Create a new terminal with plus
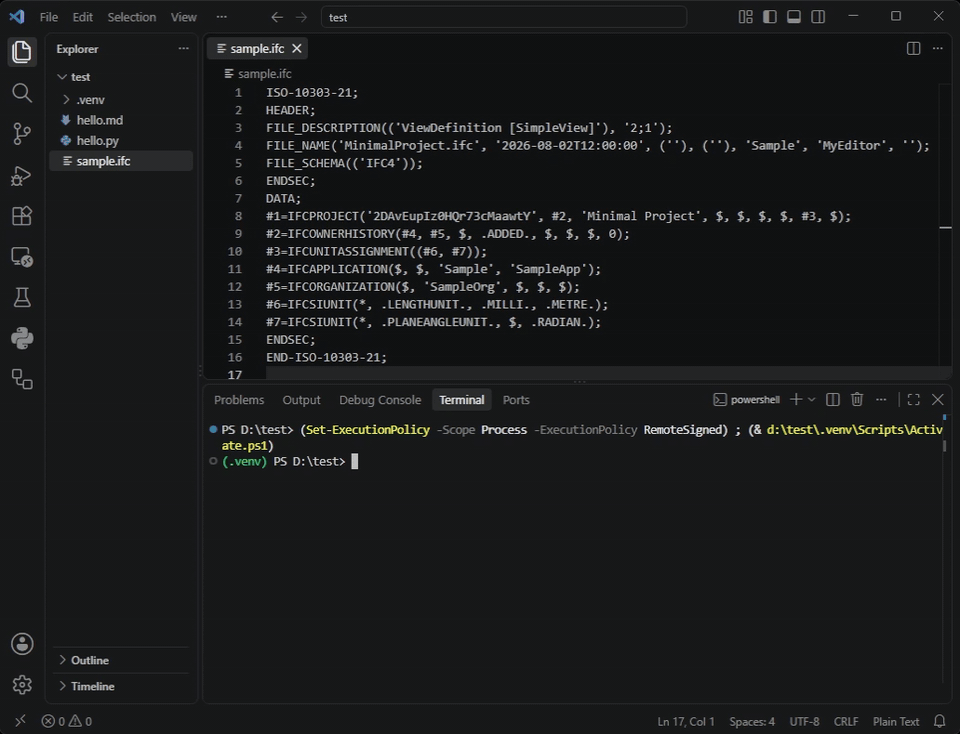This screenshot has height=734, width=960. point(796,400)
